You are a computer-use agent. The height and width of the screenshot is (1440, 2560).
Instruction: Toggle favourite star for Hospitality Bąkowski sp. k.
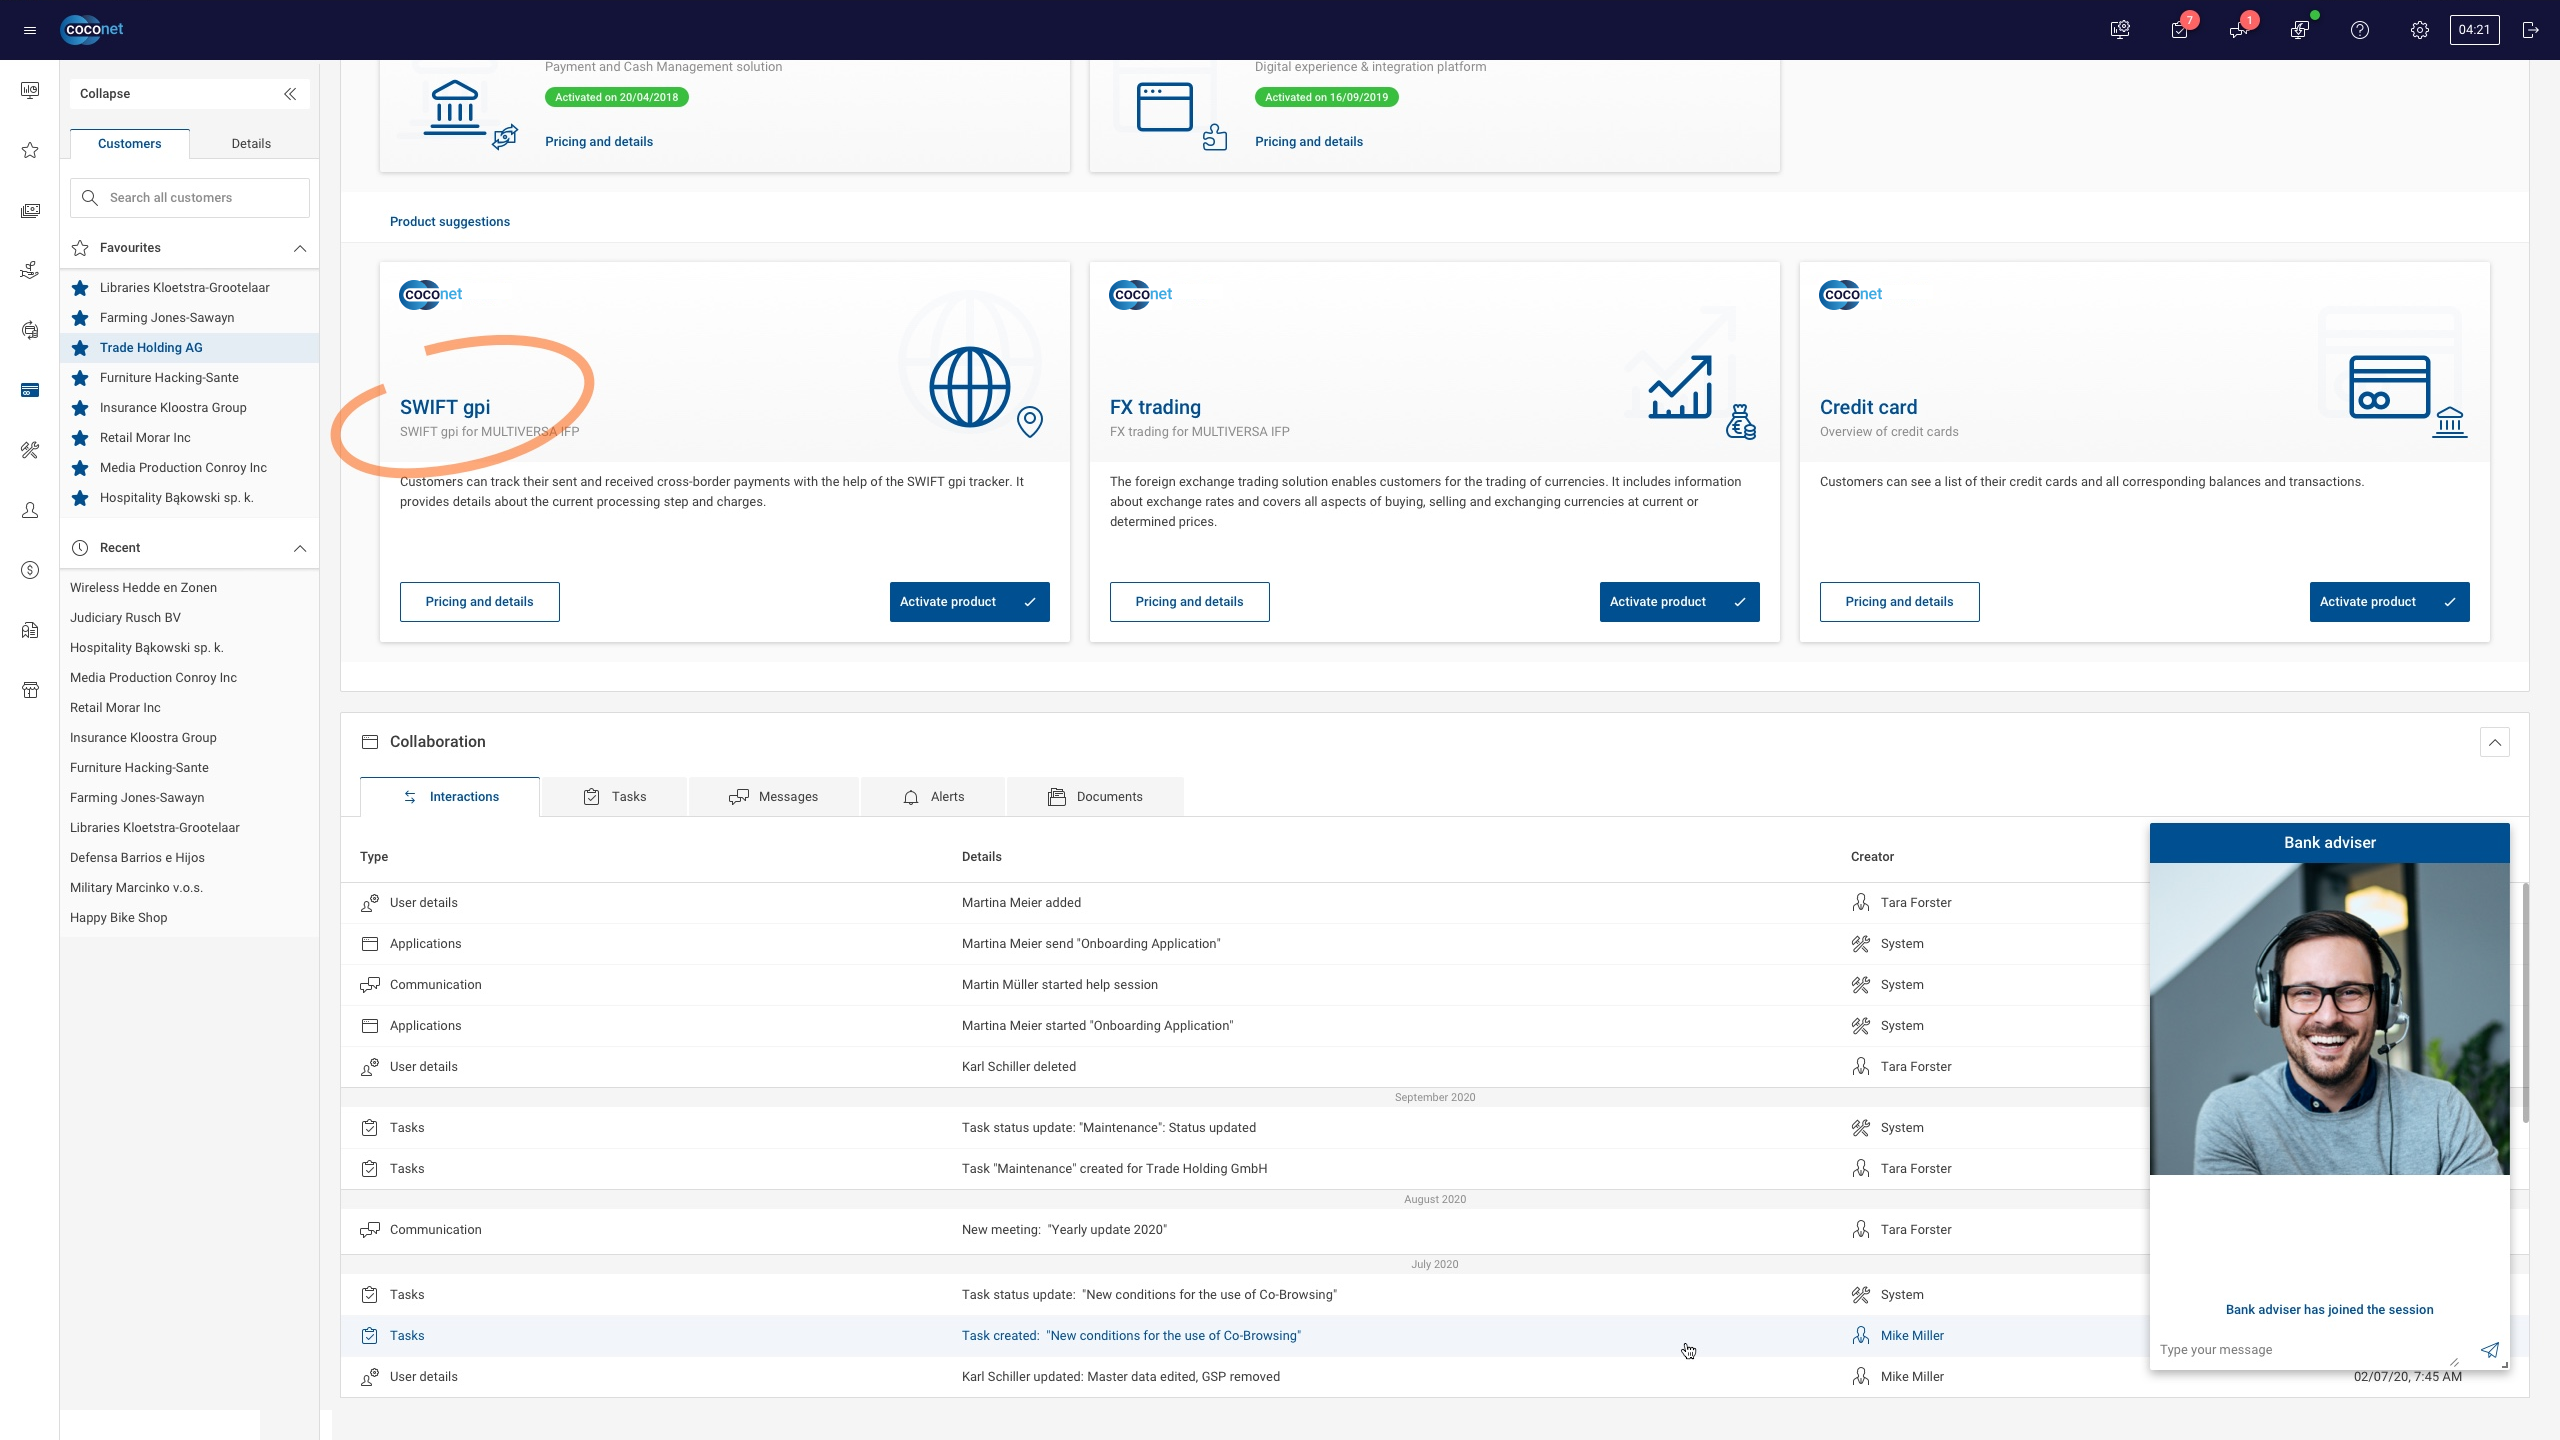pyautogui.click(x=80, y=498)
